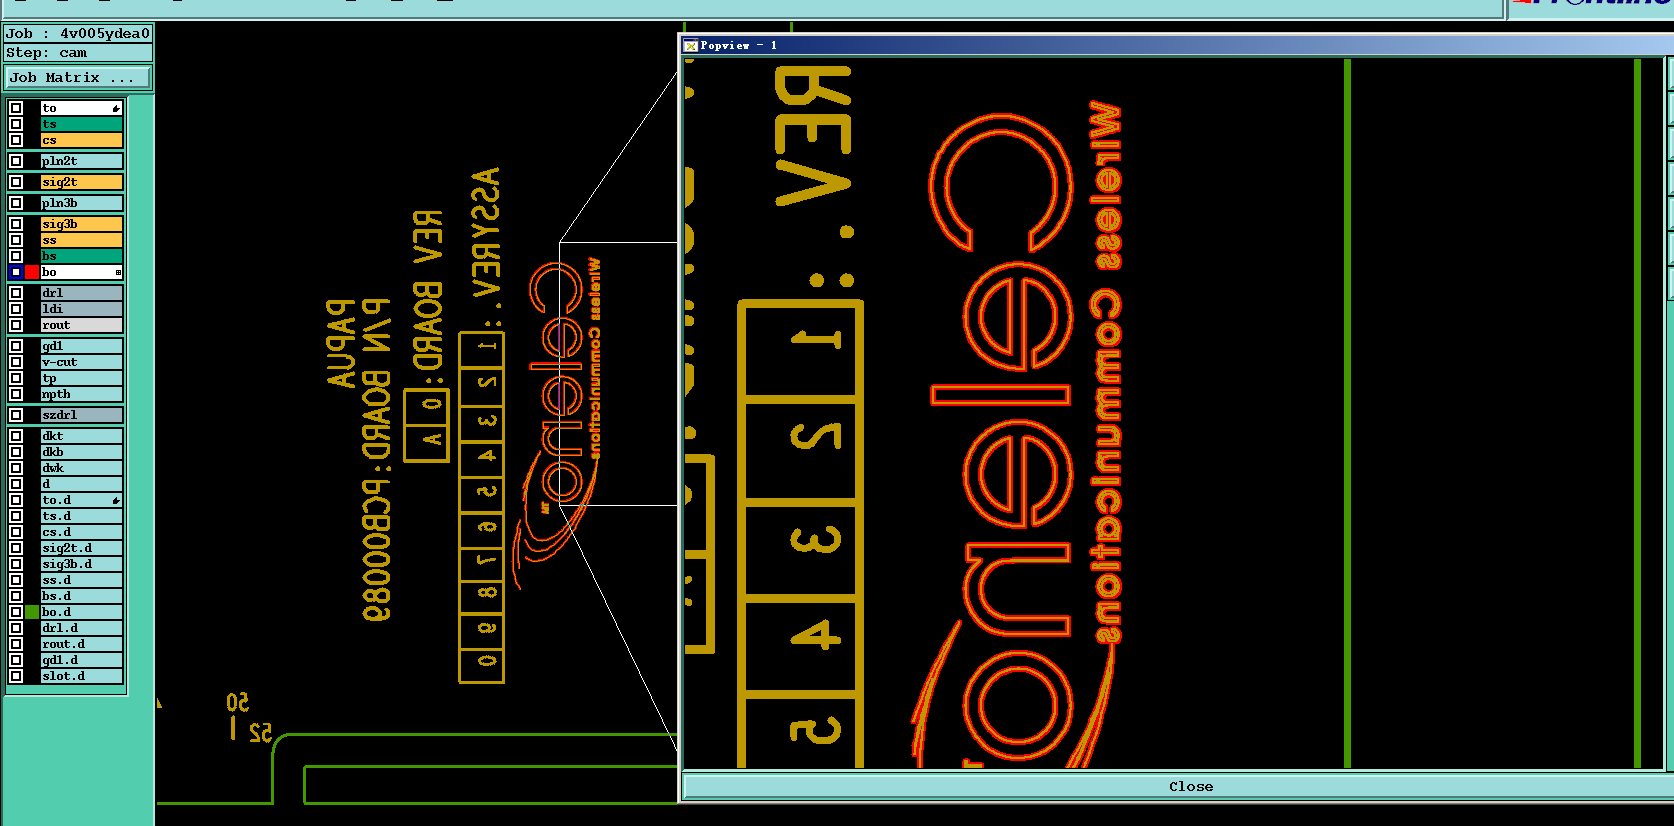Click the bo.d layer green color swatch

click(32, 612)
